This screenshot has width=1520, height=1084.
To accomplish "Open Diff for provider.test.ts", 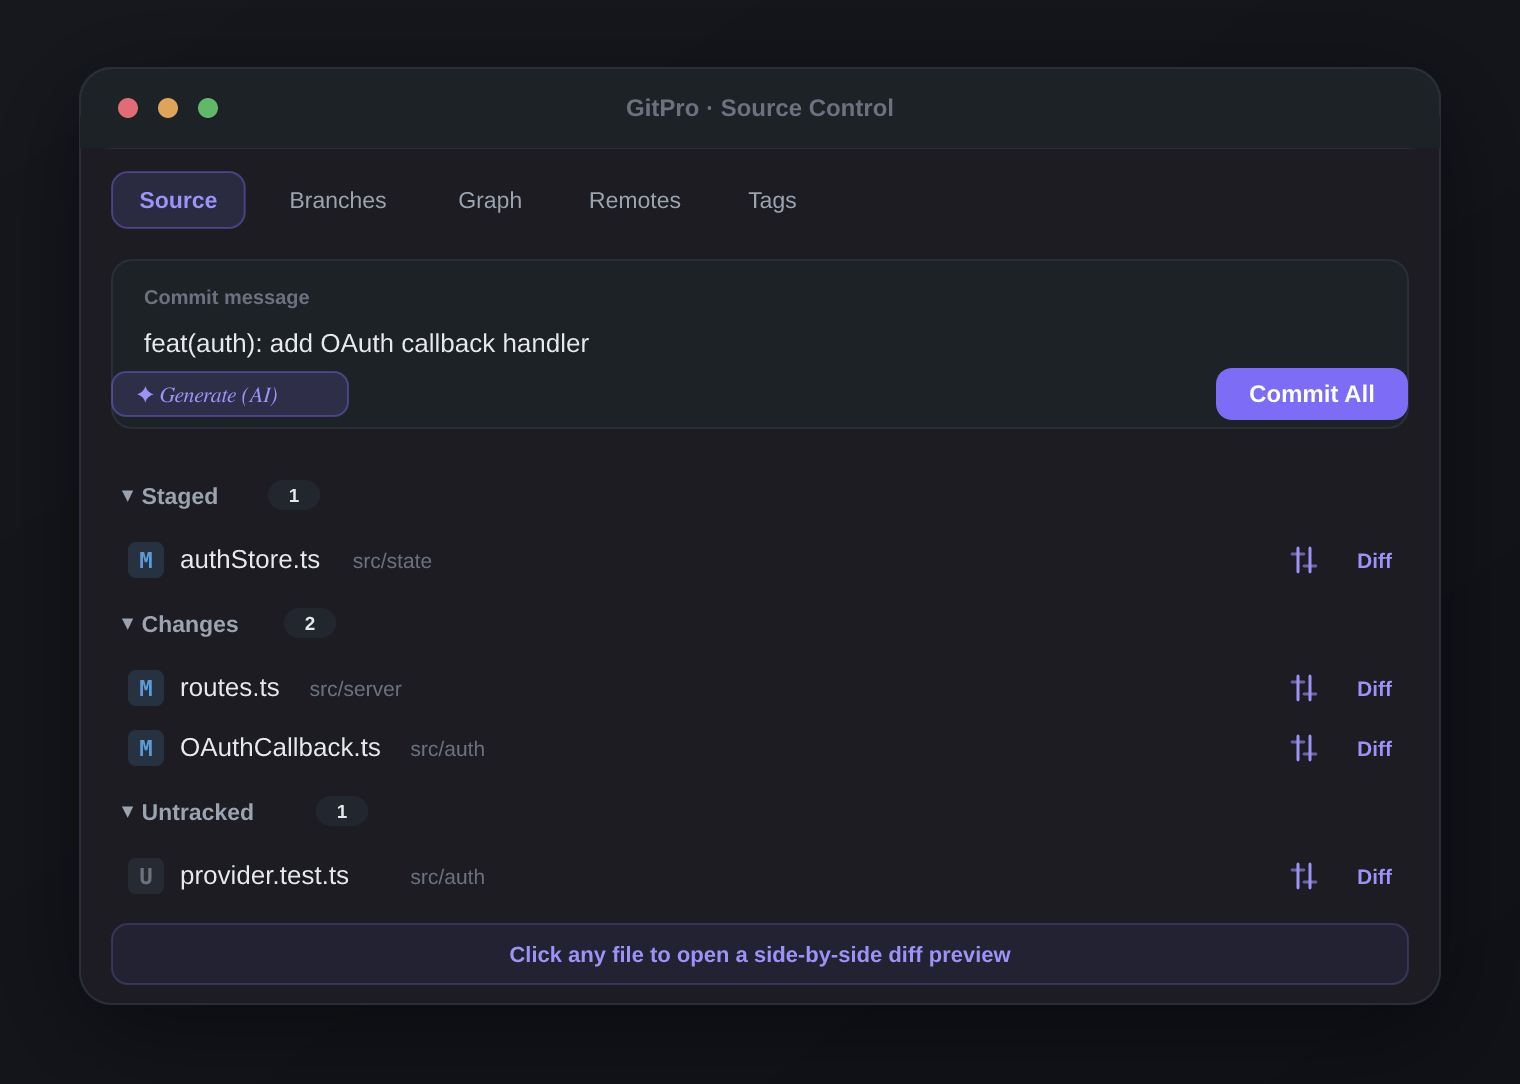I will click(x=1374, y=876).
